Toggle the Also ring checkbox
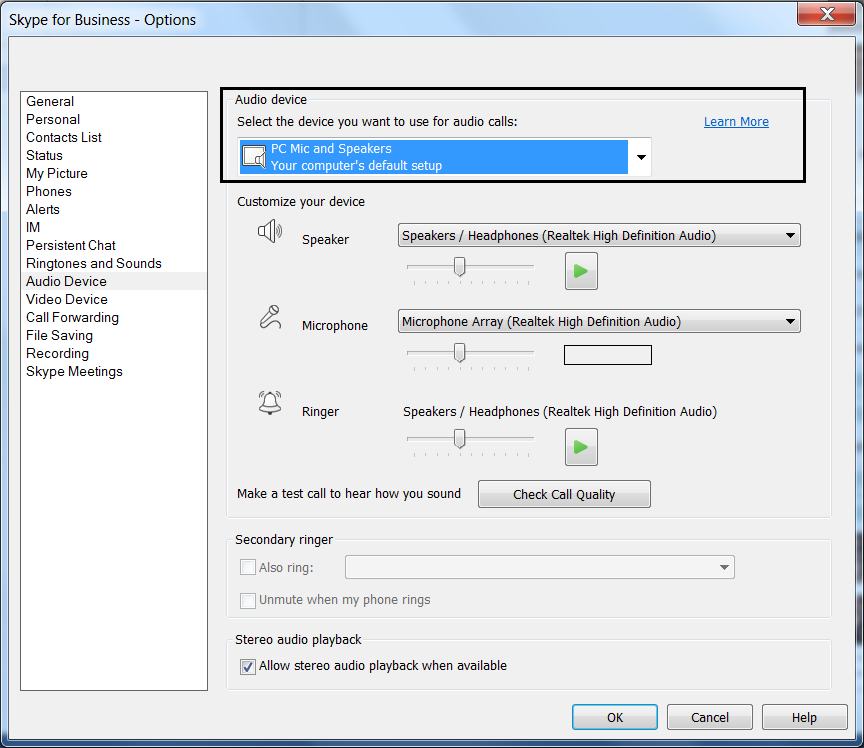 click(x=248, y=567)
